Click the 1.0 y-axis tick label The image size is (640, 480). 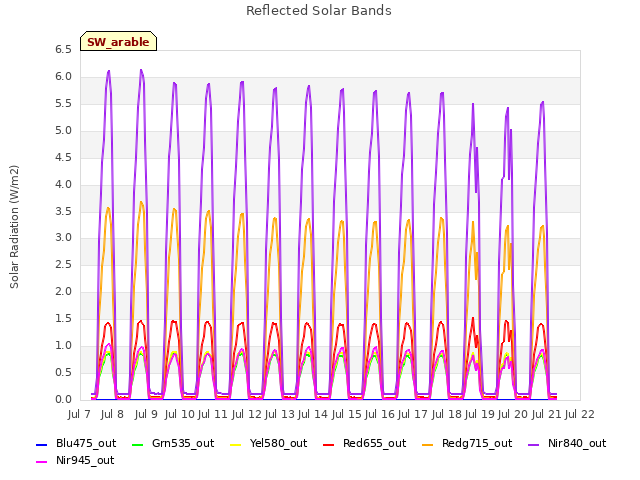tap(64, 346)
